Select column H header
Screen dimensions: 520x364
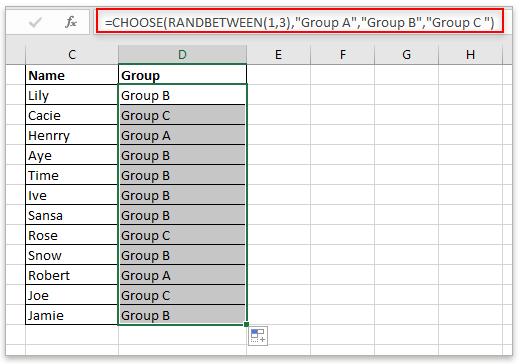470,55
